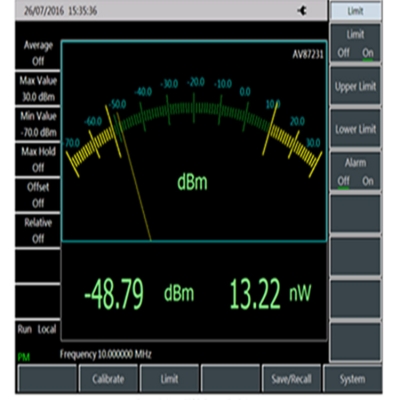Open the System menu
Viewport: 400px width, 400px height.
(x=352, y=379)
